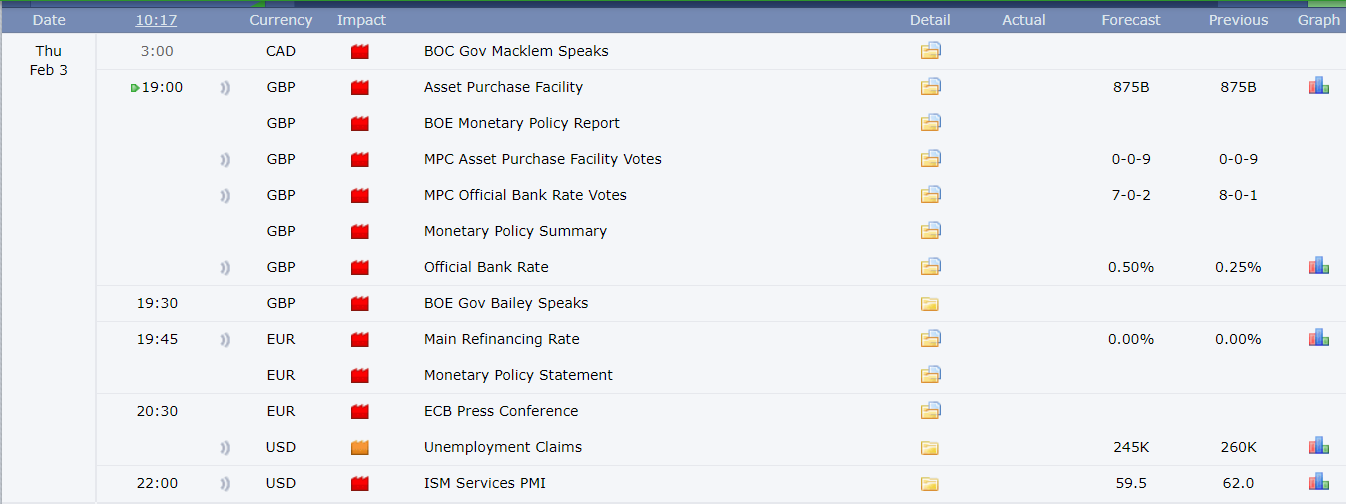The image size is (1346, 504).
Task: Open graph for Asset Purchase Facility
Action: [x=1318, y=87]
